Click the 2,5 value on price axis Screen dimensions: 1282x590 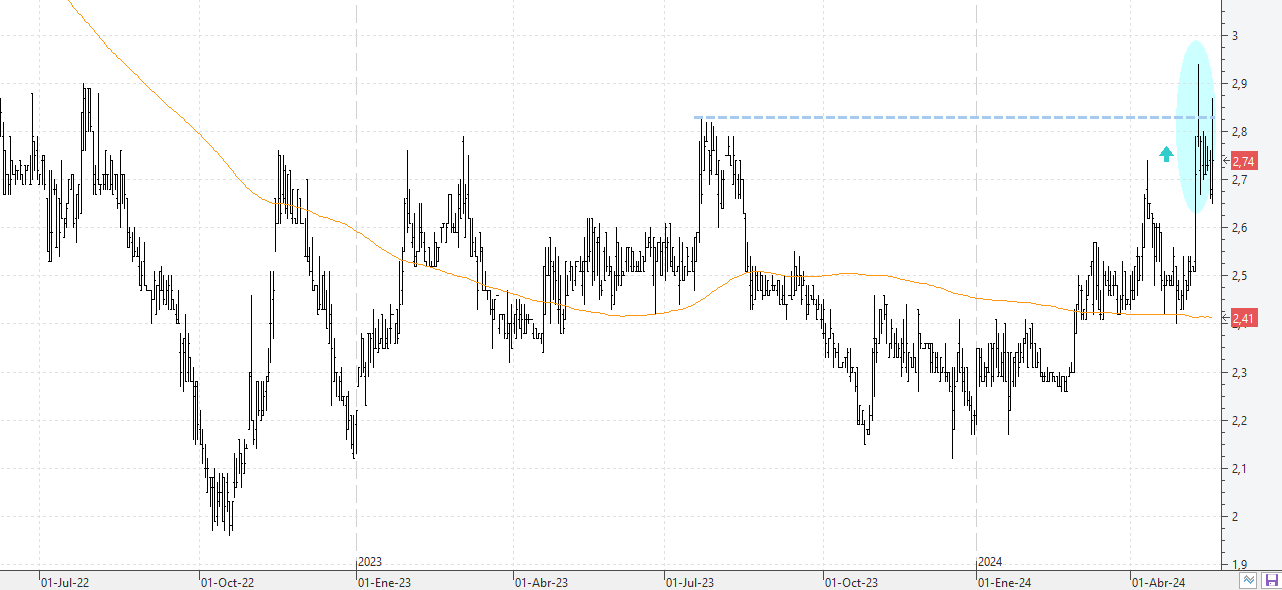pyautogui.click(x=1240, y=276)
